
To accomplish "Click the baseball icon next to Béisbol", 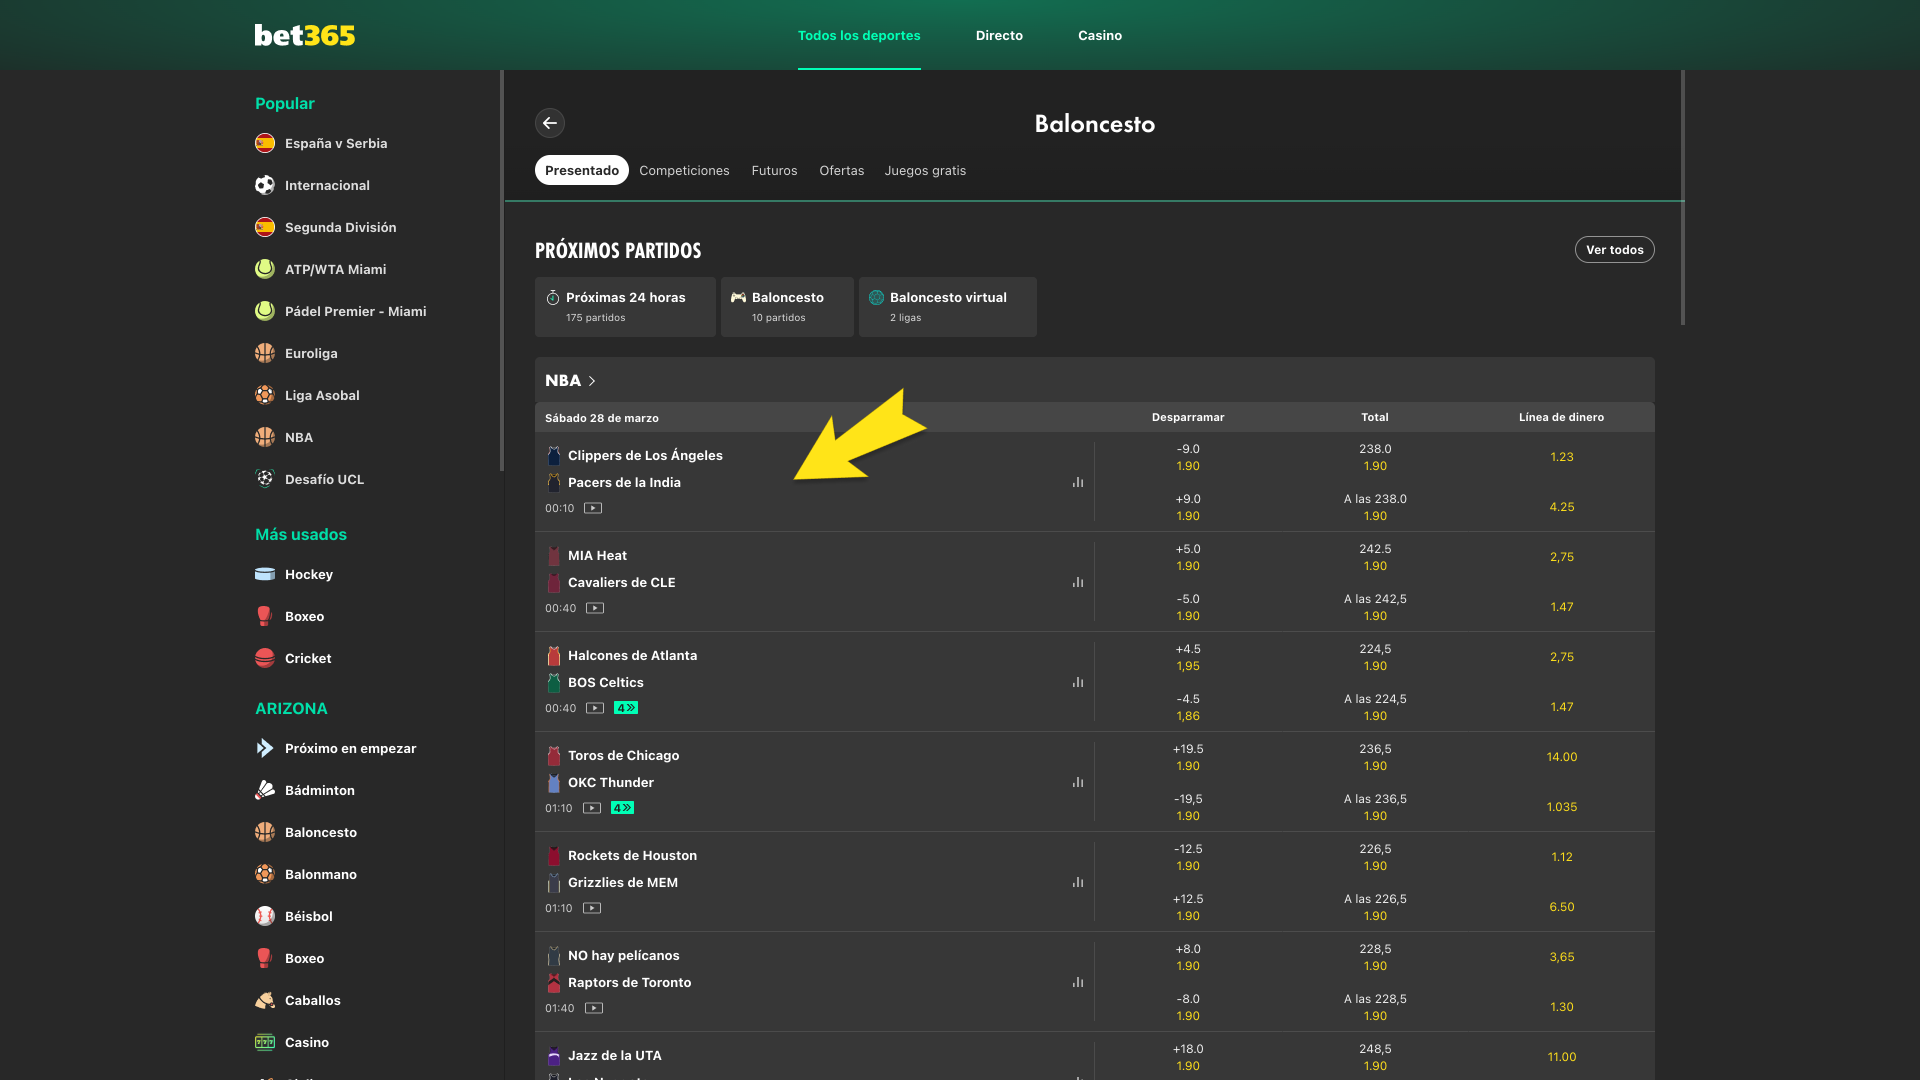I will point(265,916).
